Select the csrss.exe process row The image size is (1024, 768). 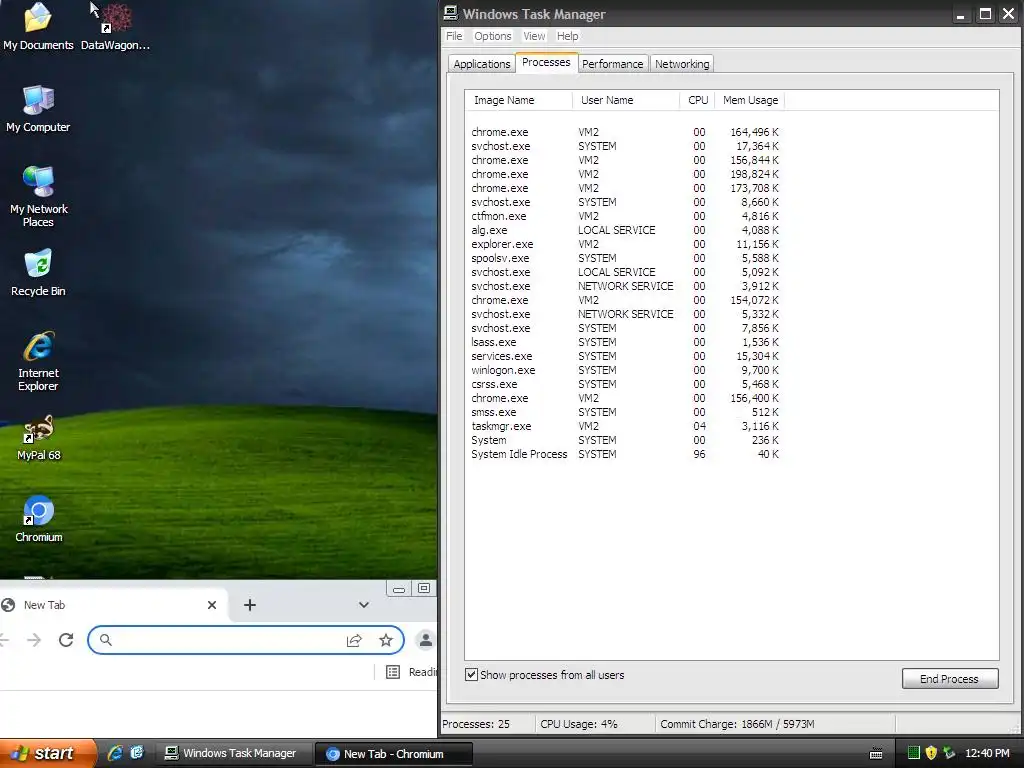625,384
